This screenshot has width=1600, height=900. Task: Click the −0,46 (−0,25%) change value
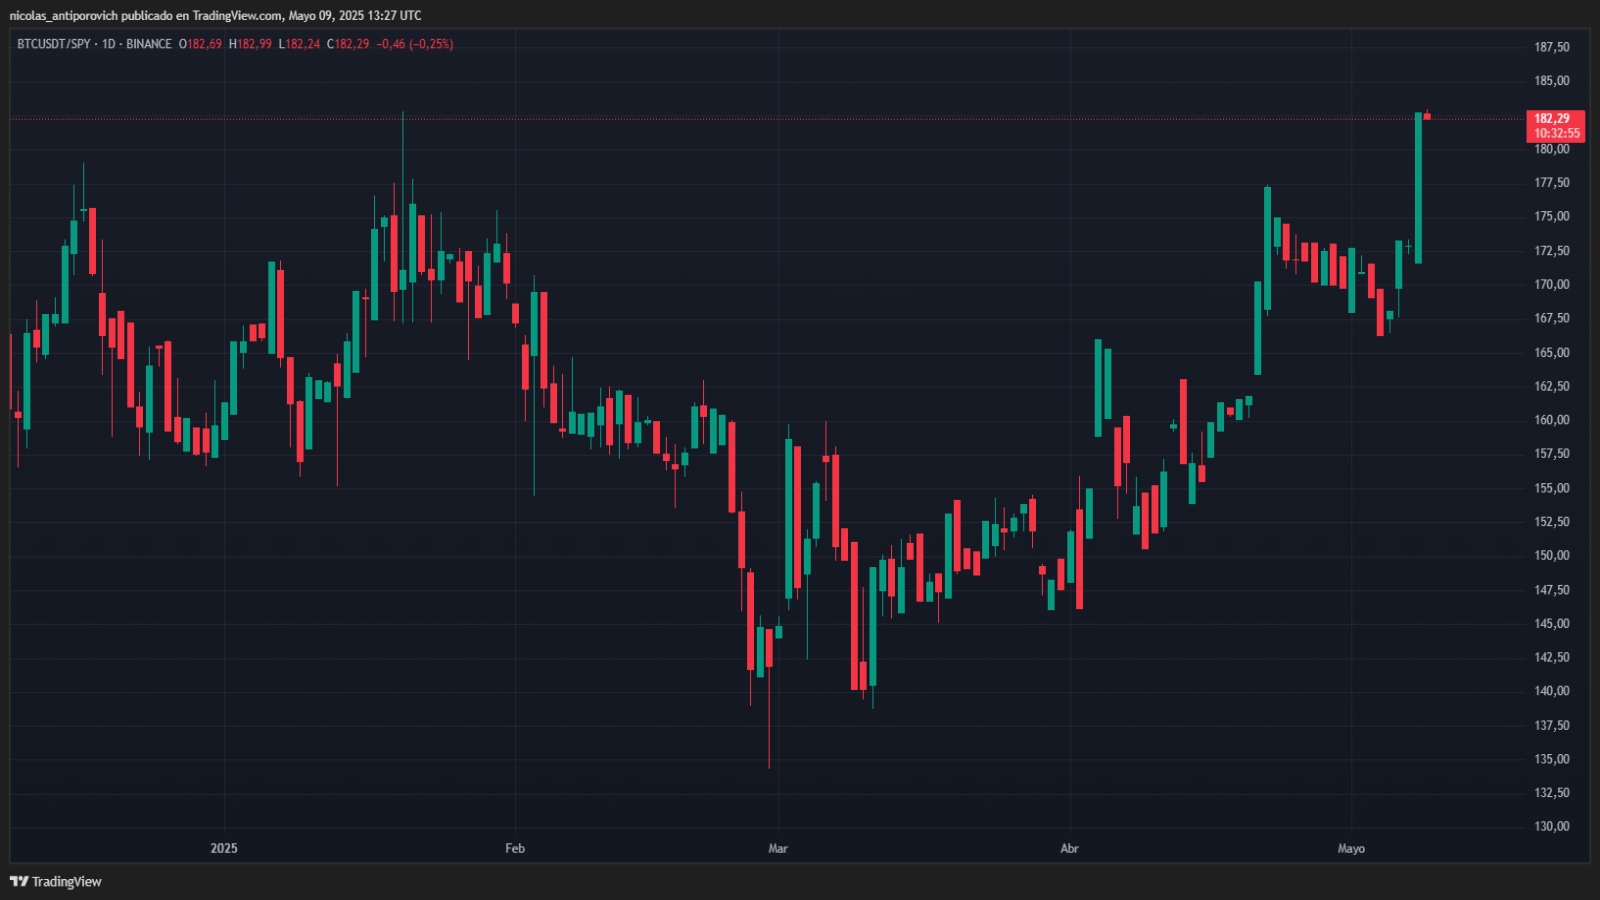(x=415, y=44)
